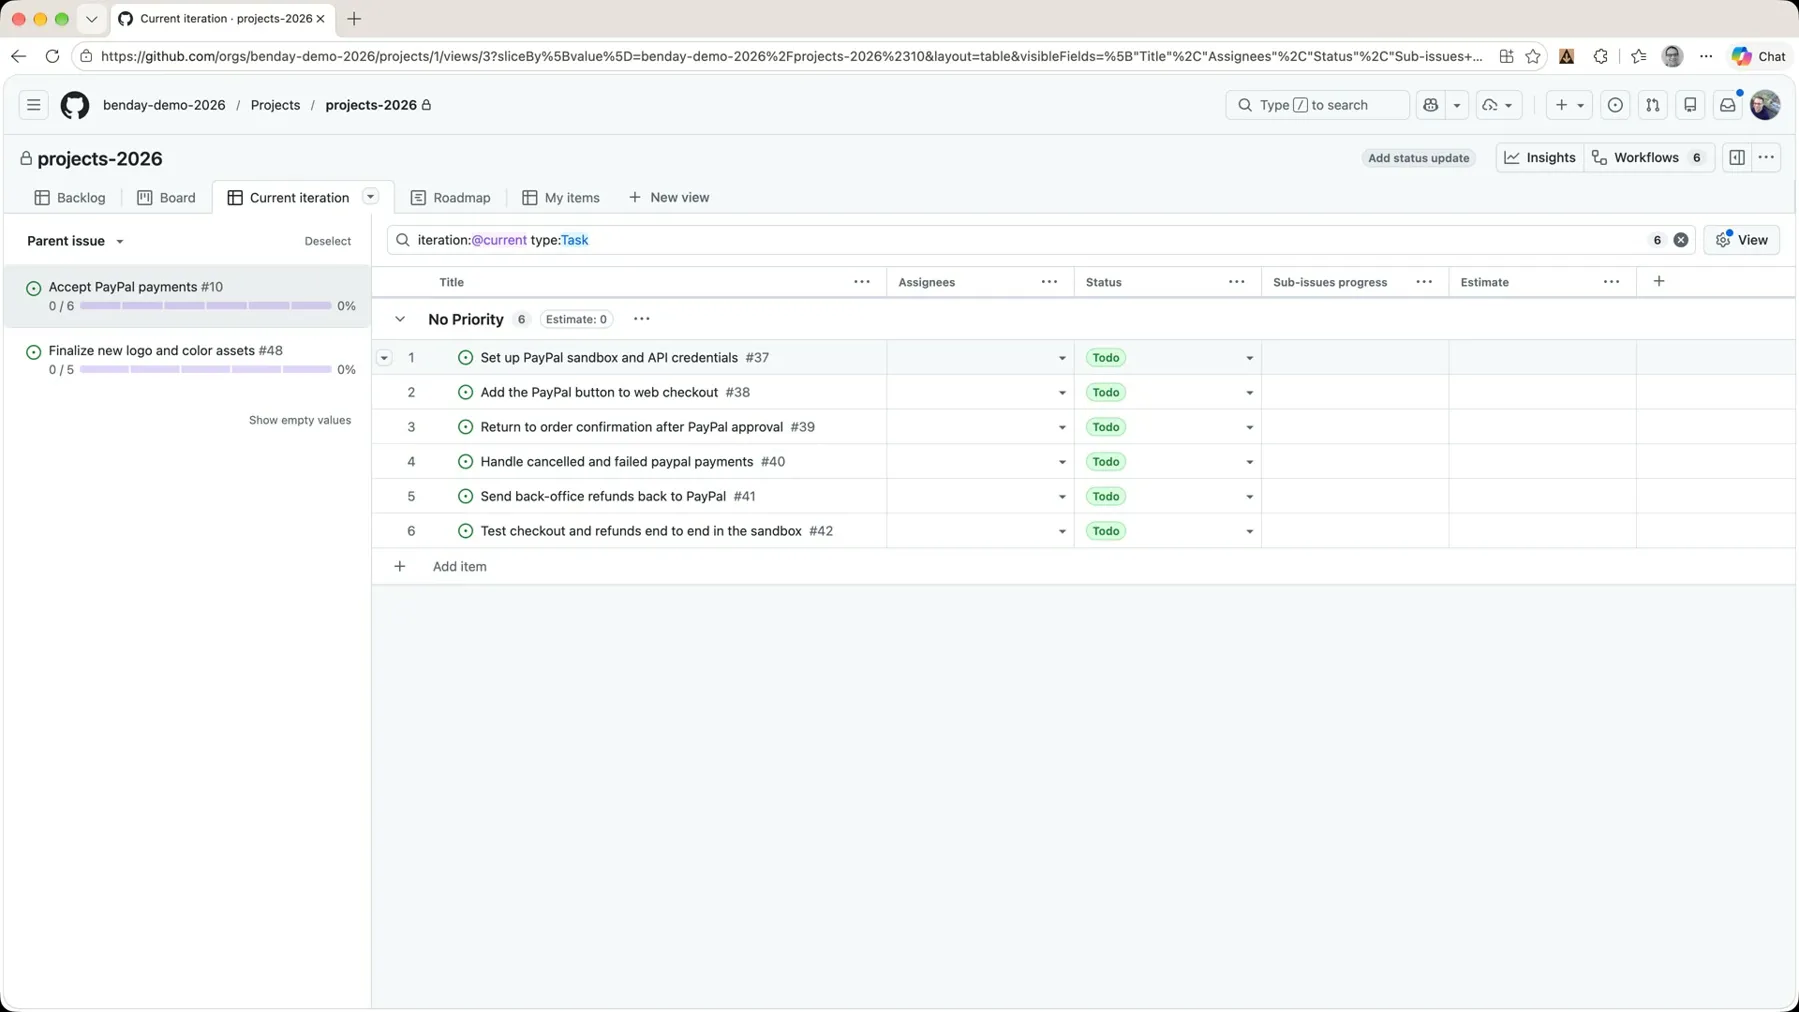Open Status column options menu

click(x=1237, y=282)
